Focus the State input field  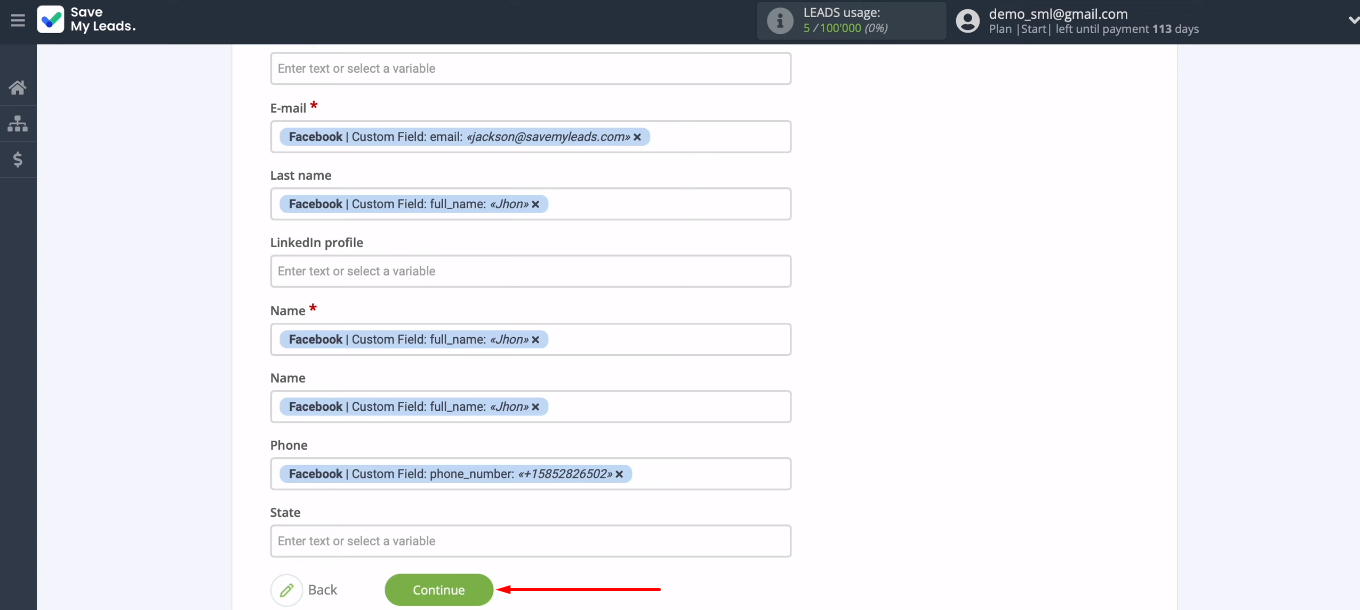point(531,541)
